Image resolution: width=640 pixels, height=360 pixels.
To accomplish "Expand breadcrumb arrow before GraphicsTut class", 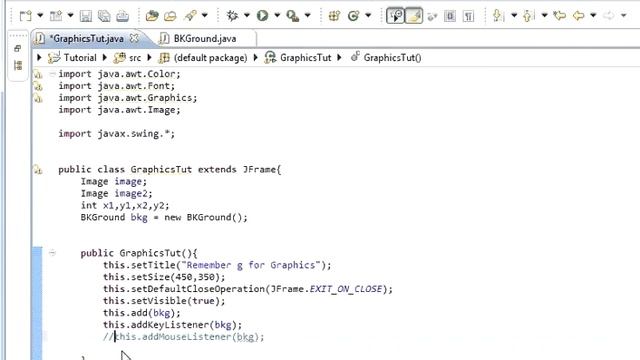I will [256, 58].
